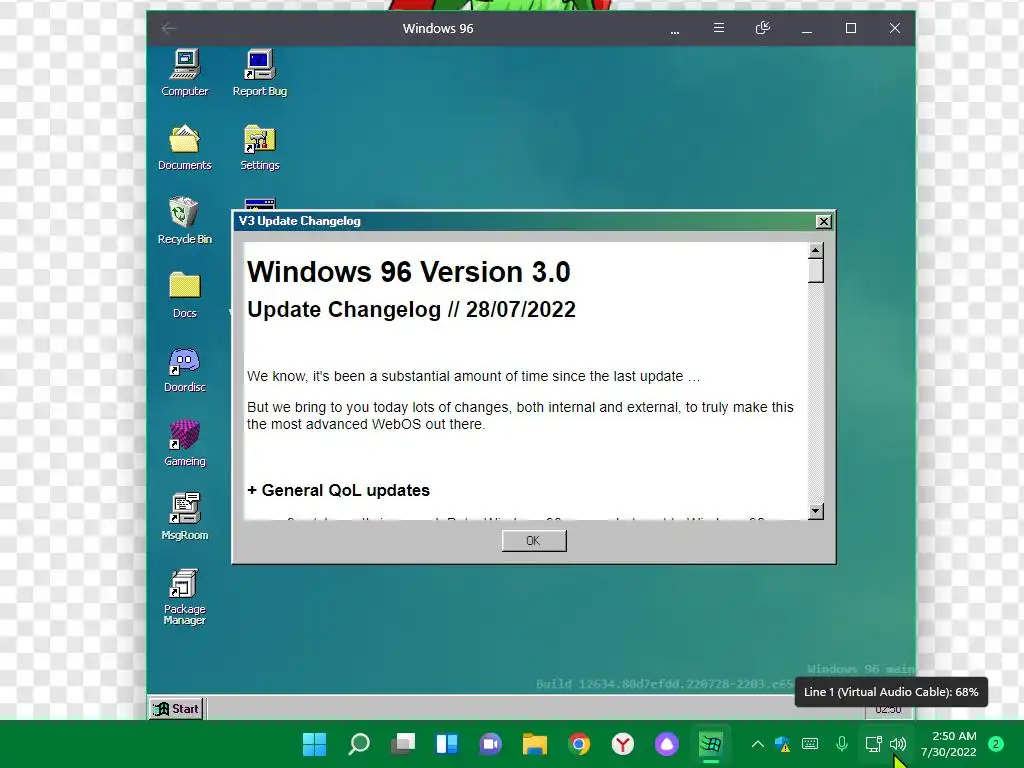Go back with the app's back arrow
This screenshot has width=1024, height=768.
169,28
